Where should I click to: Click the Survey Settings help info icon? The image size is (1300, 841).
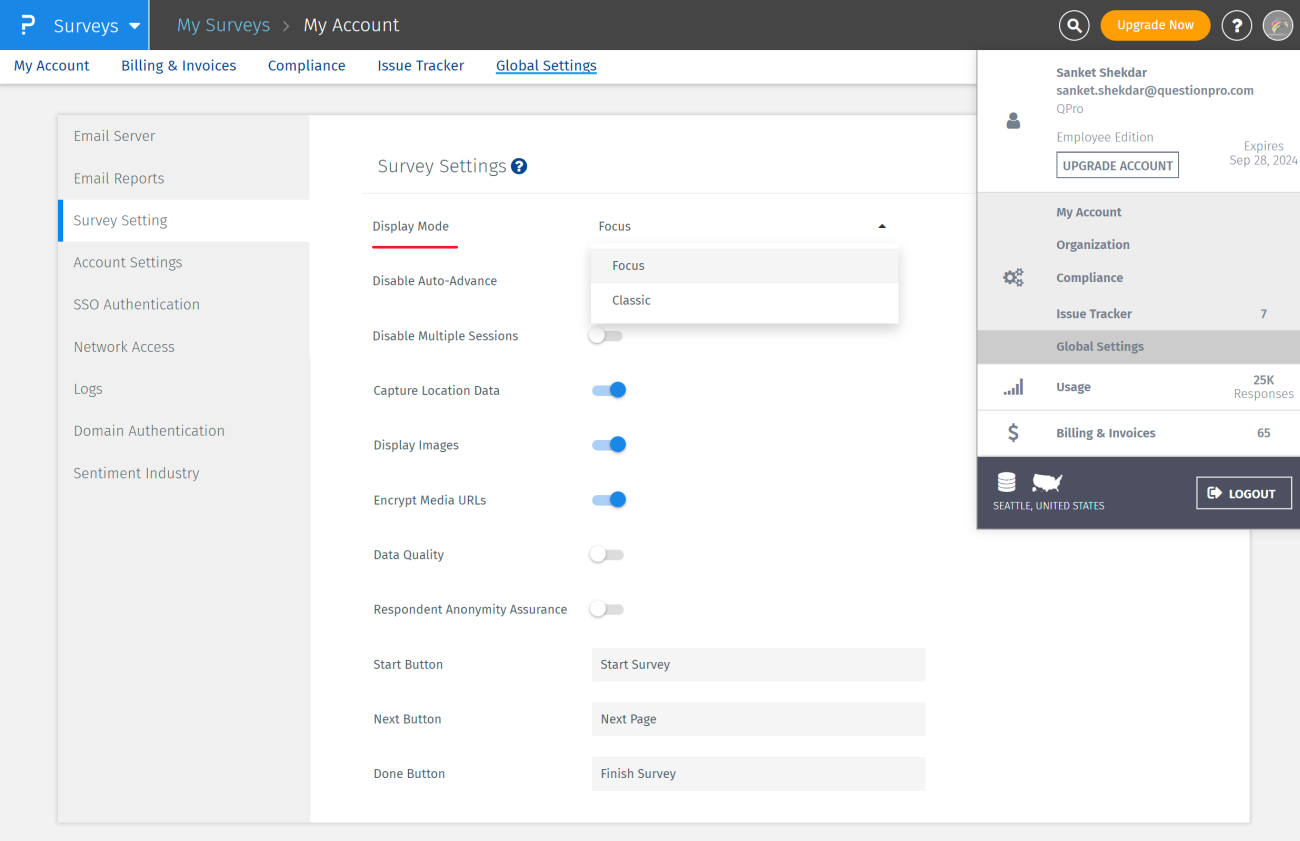pos(519,166)
